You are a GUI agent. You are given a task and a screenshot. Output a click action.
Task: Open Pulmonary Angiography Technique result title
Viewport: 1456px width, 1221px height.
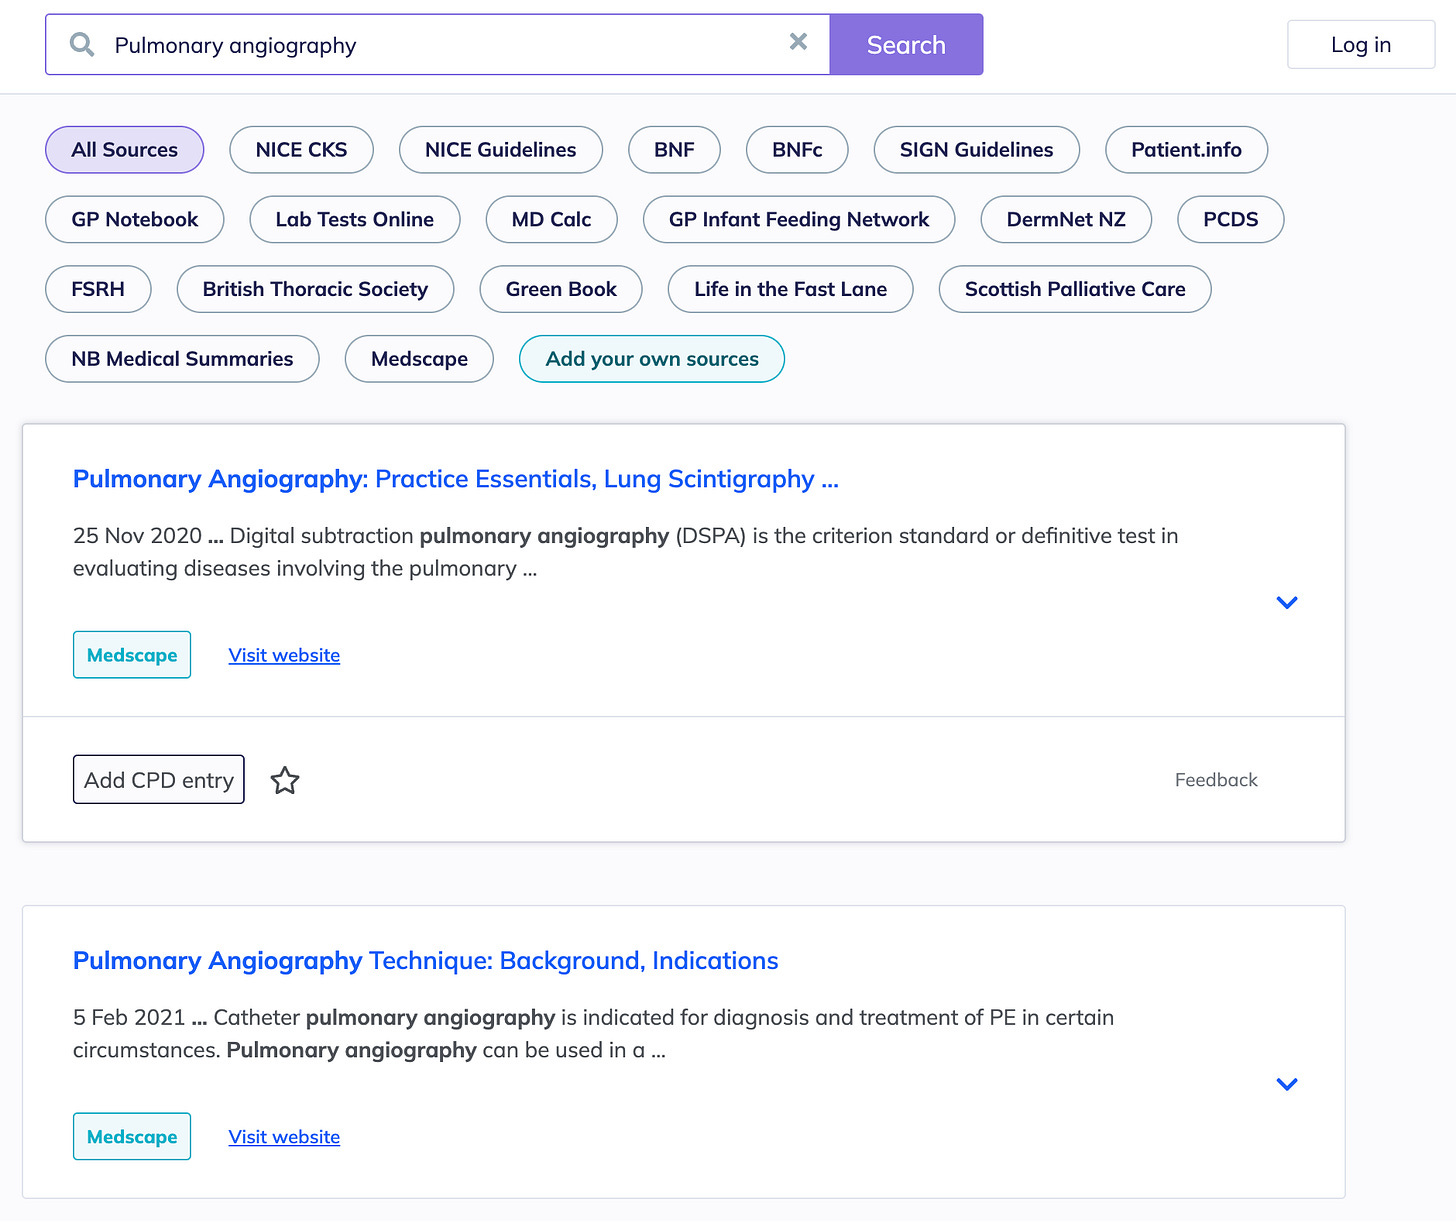[x=426, y=961]
